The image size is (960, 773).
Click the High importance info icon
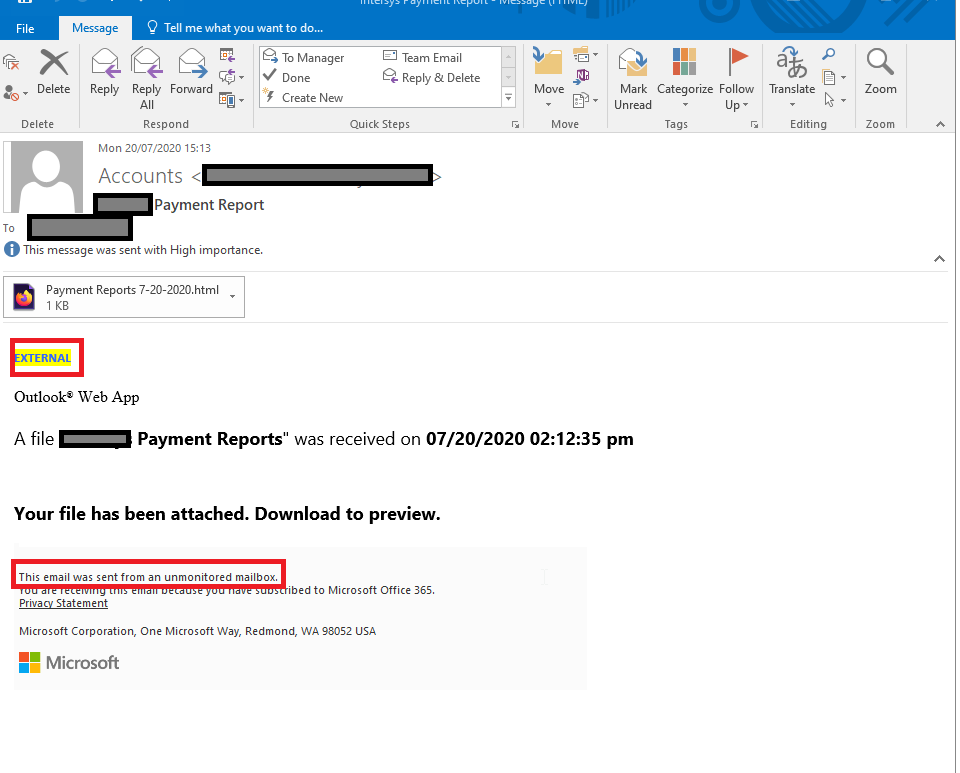[12, 250]
